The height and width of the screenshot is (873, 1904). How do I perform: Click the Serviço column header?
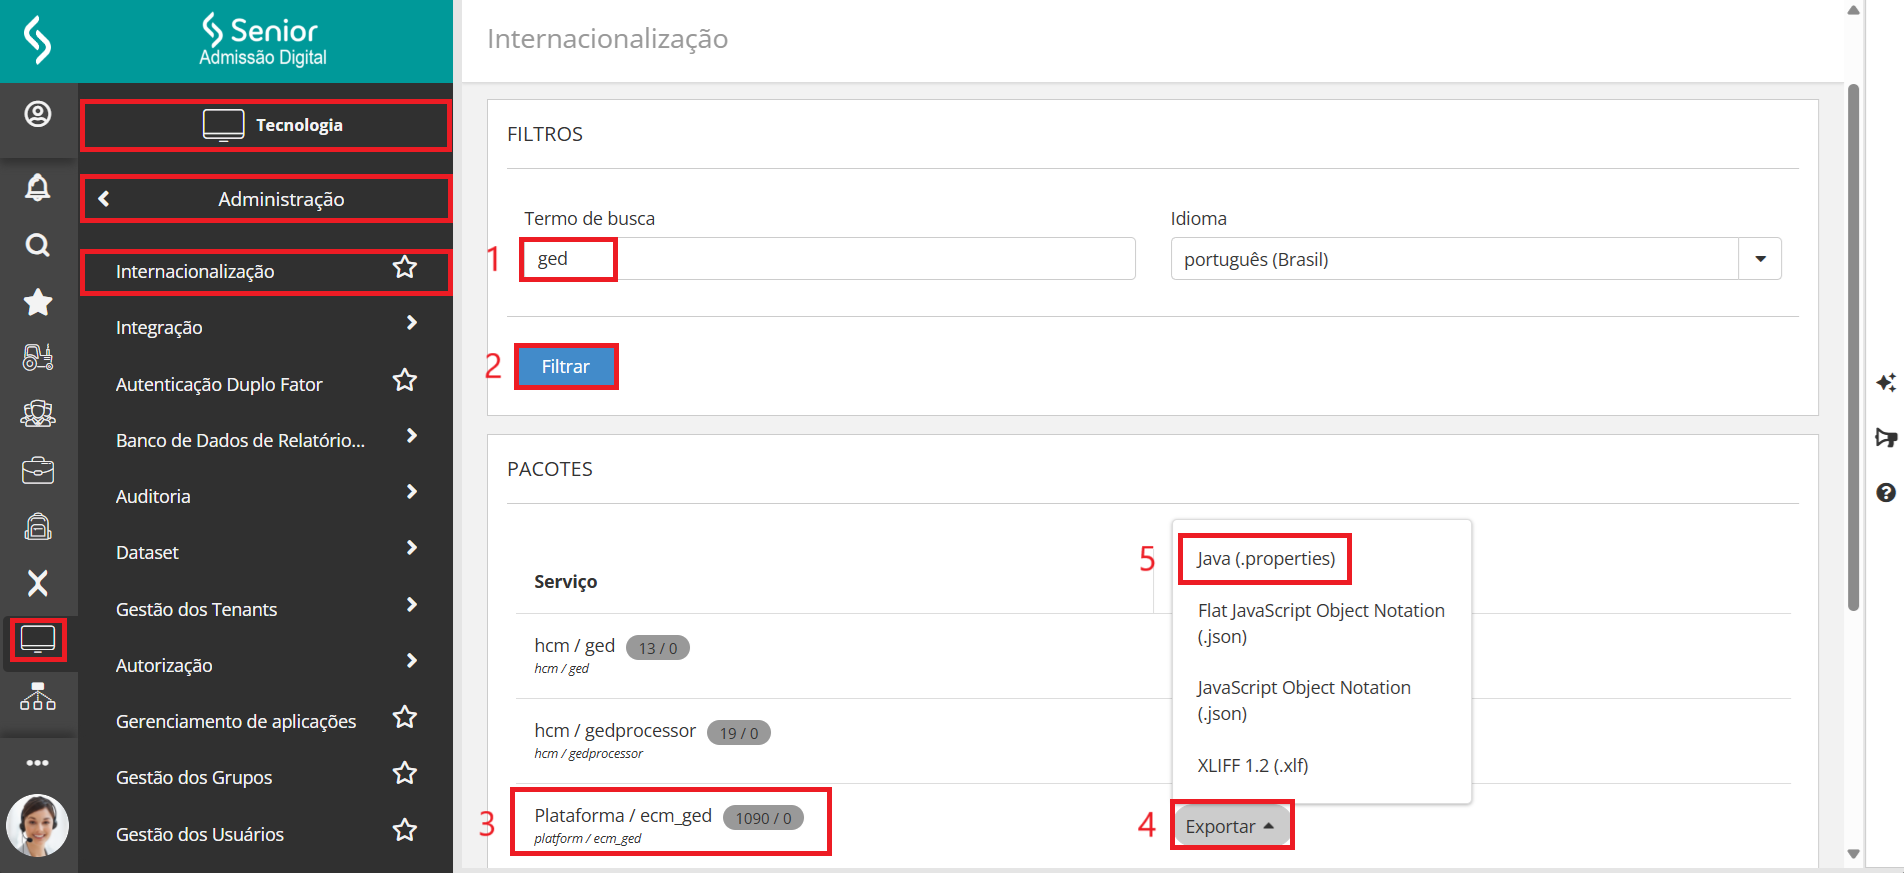tap(566, 581)
